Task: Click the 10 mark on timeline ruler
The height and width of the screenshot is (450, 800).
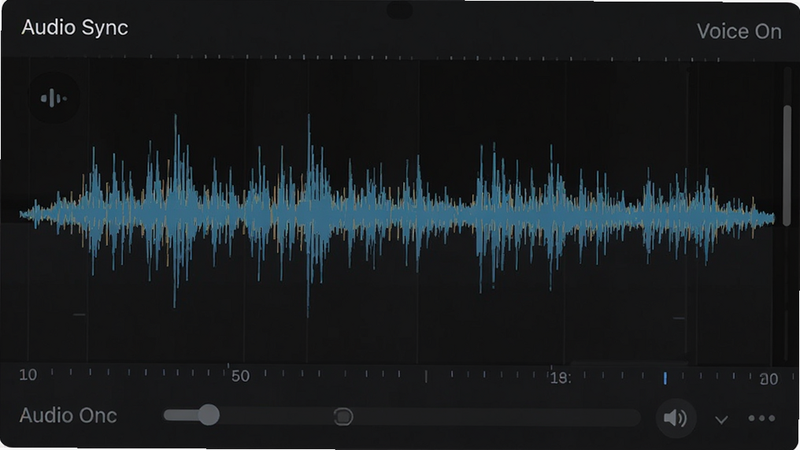Action: click(x=28, y=375)
